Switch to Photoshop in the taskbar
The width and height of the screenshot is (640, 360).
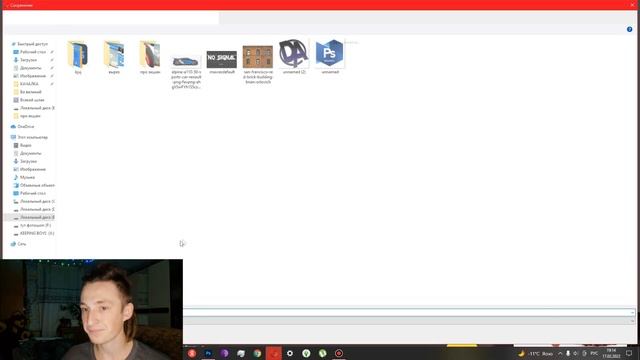(x=208, y=353)
